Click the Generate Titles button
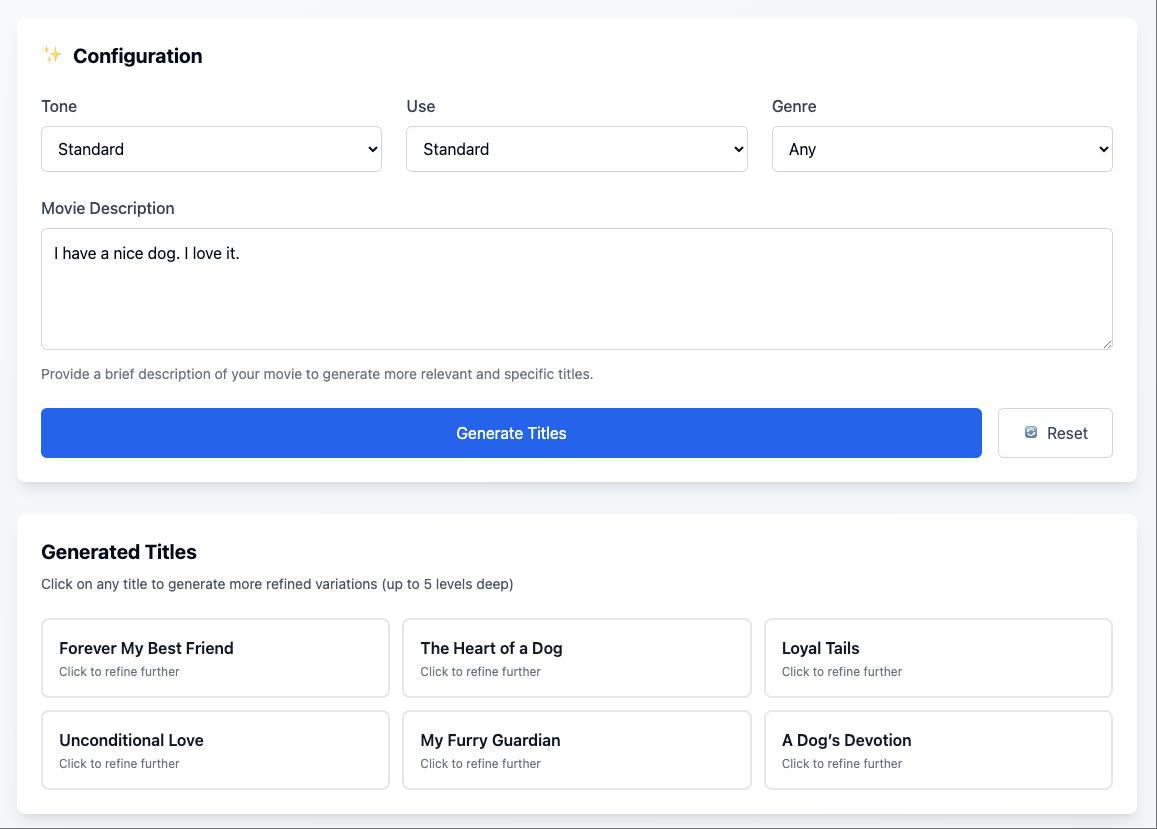 pyautogui.click(x=511, y=433)
